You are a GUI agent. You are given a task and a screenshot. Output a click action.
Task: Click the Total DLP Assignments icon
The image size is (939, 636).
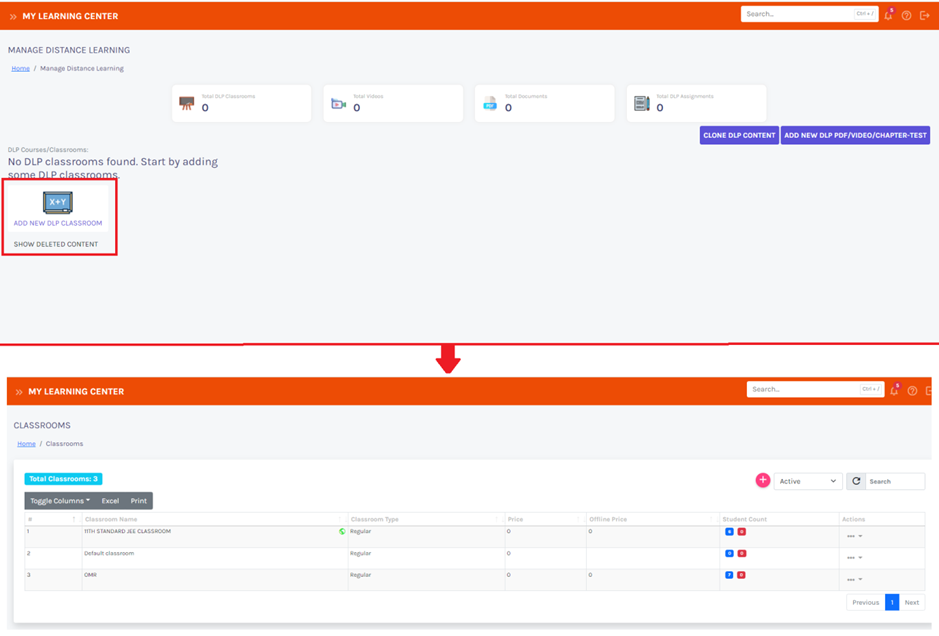click(x=641, y=104)
